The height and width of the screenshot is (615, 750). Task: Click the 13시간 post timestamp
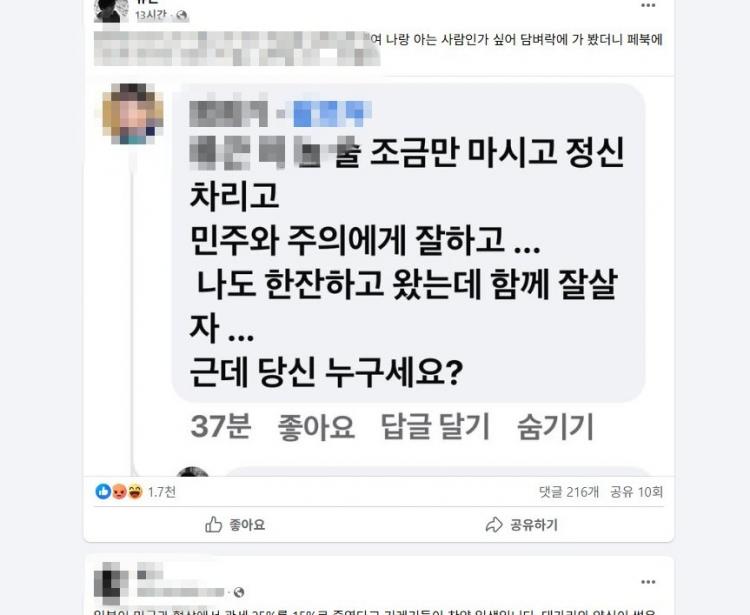(x=151, y=16)
